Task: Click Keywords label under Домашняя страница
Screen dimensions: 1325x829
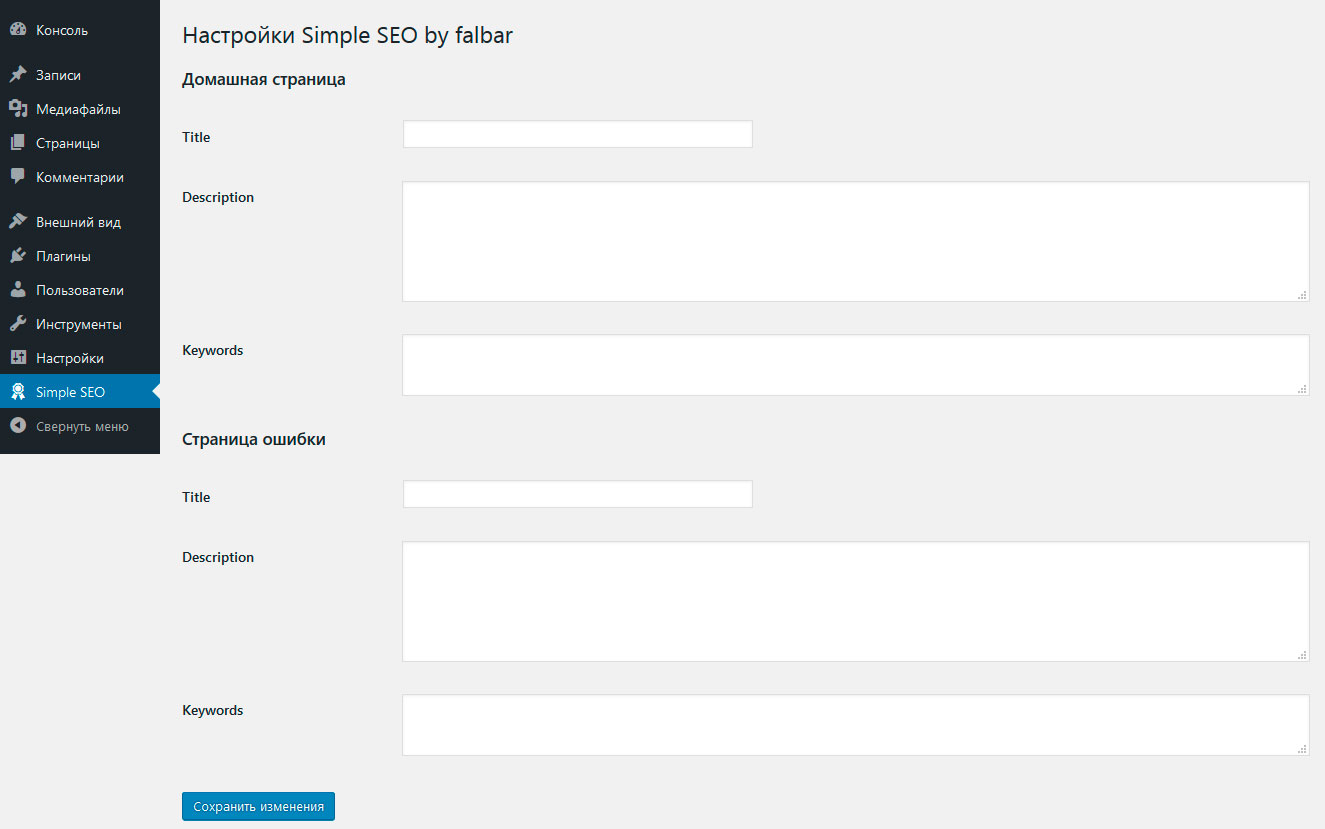Action: pyautogui.click(x=213, y=350)
